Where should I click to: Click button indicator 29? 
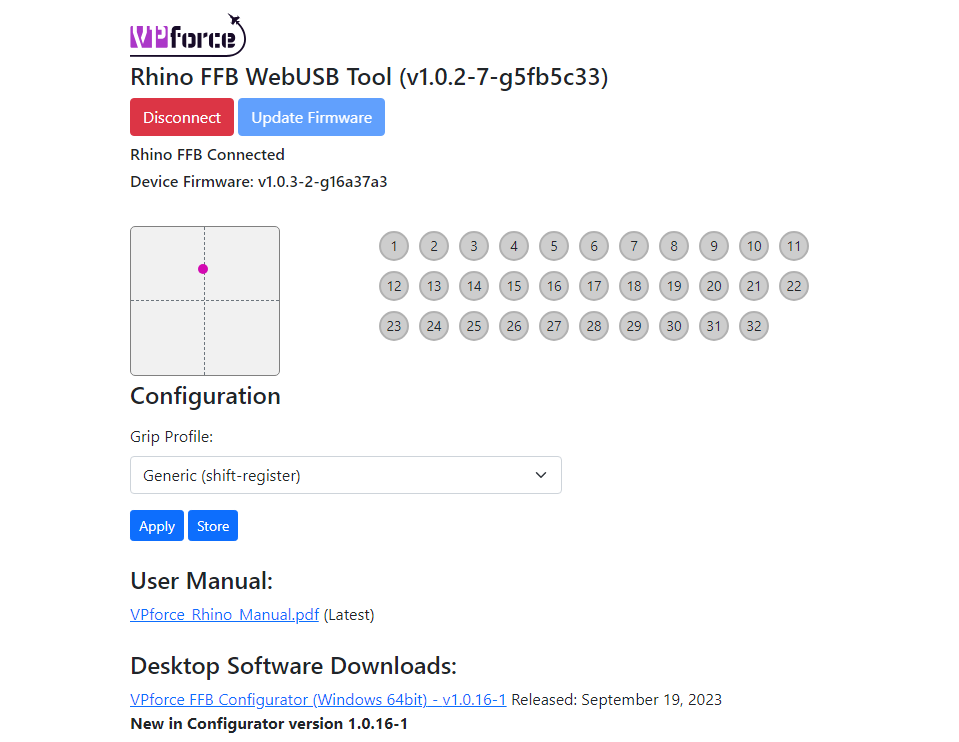point(634,326)
